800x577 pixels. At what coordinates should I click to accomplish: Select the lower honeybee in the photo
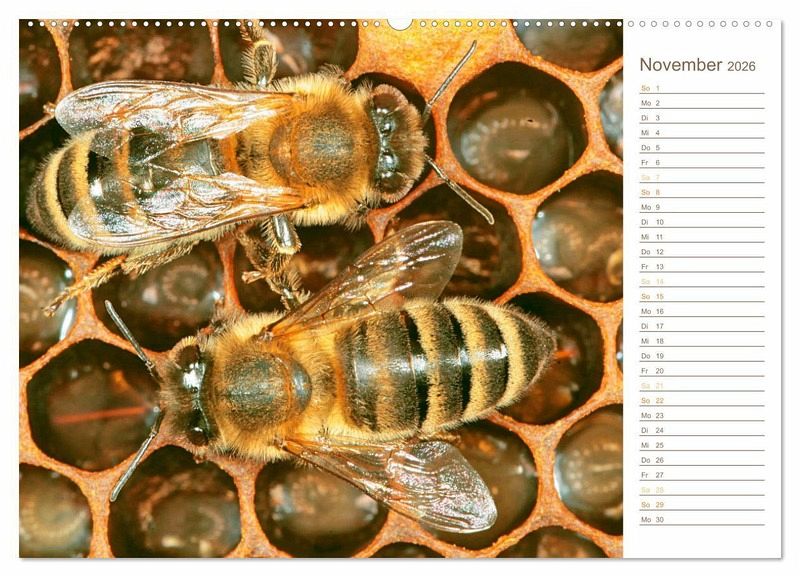click(x=340, y=385)
